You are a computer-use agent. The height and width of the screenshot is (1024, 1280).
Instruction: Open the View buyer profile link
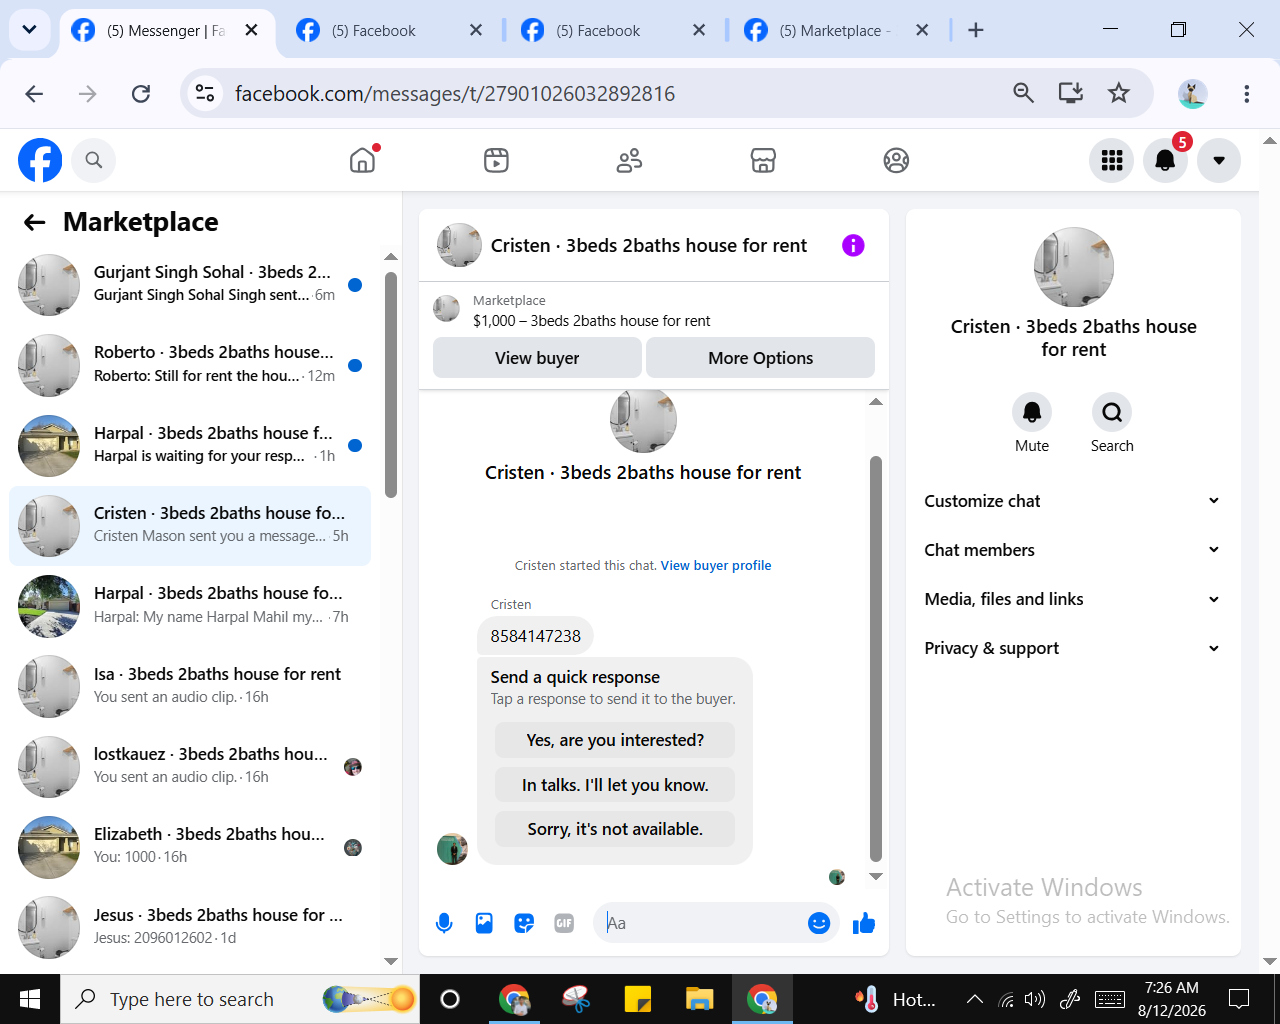click(x=716, y=565)
